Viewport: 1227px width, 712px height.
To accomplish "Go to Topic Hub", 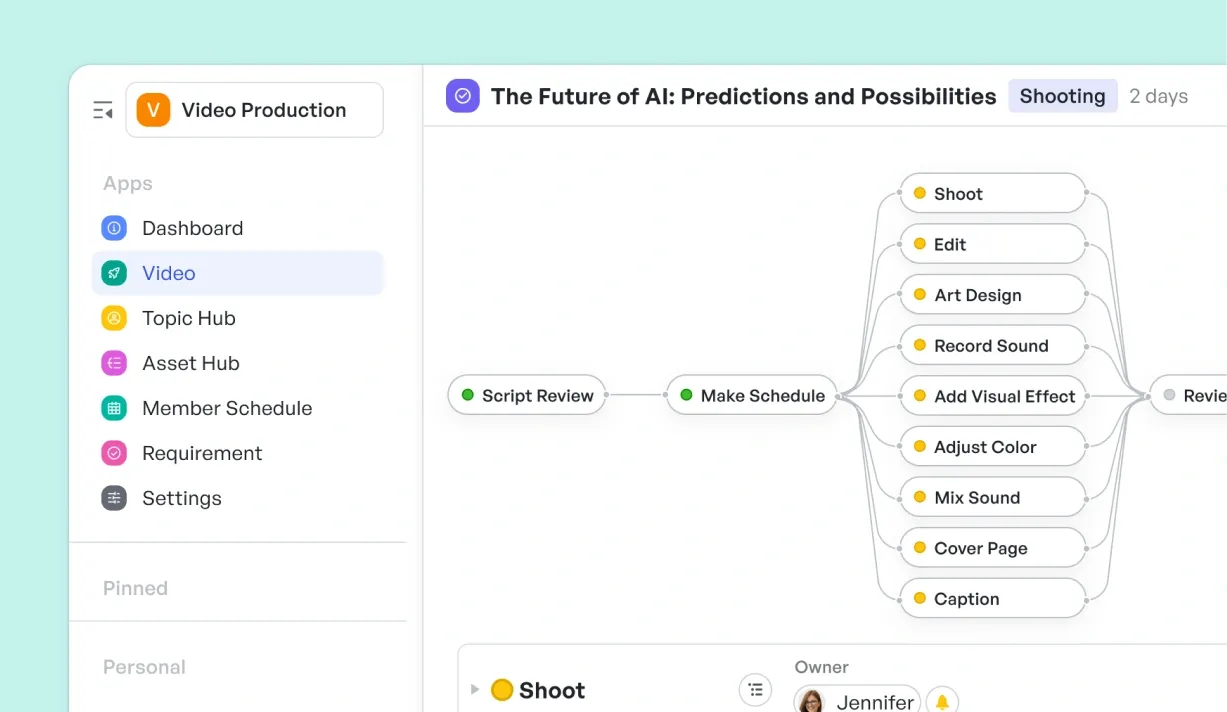I will [237, 318].
